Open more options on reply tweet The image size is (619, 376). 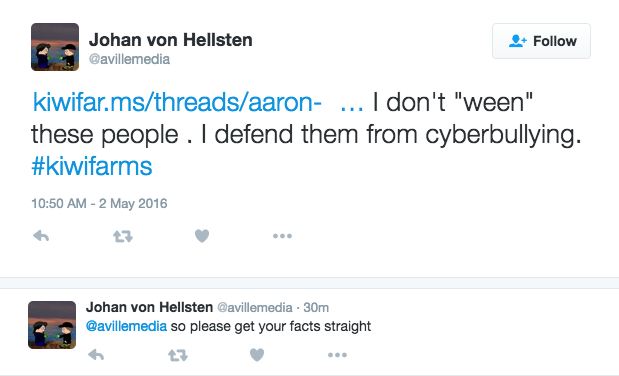click(338, 355)
